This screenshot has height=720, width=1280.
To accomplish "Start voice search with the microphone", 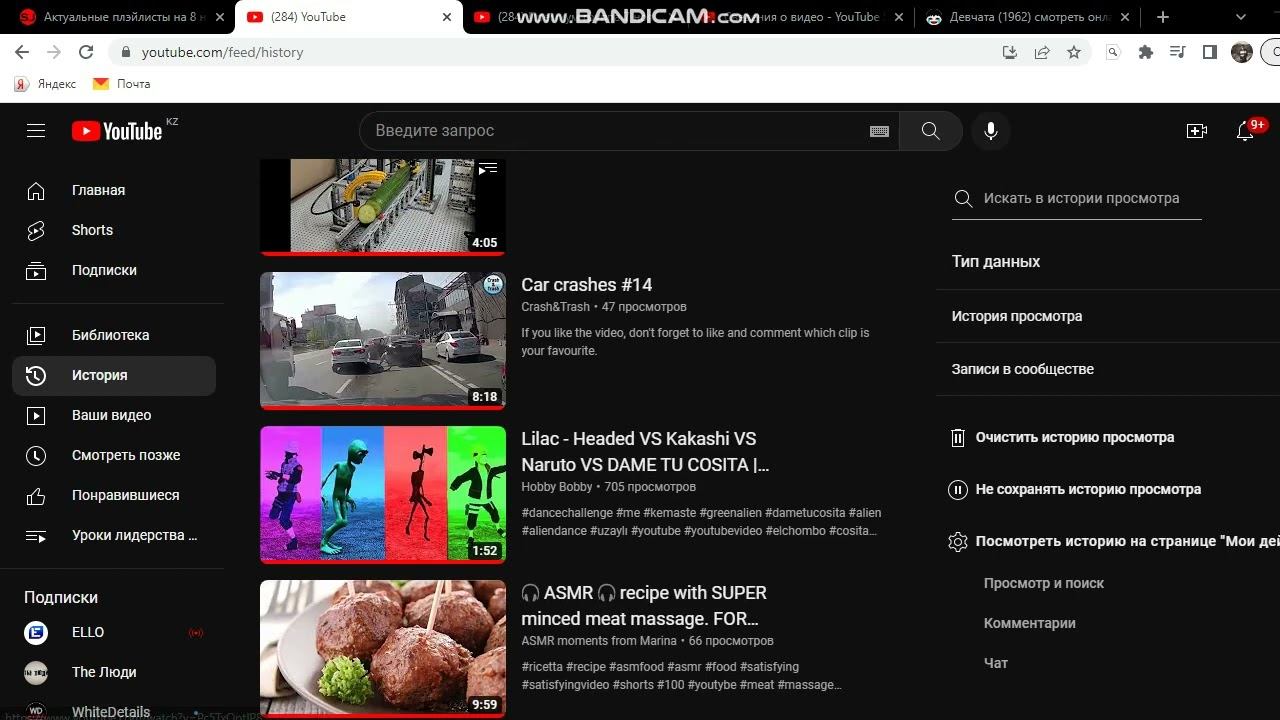I will tap(991, 131).
